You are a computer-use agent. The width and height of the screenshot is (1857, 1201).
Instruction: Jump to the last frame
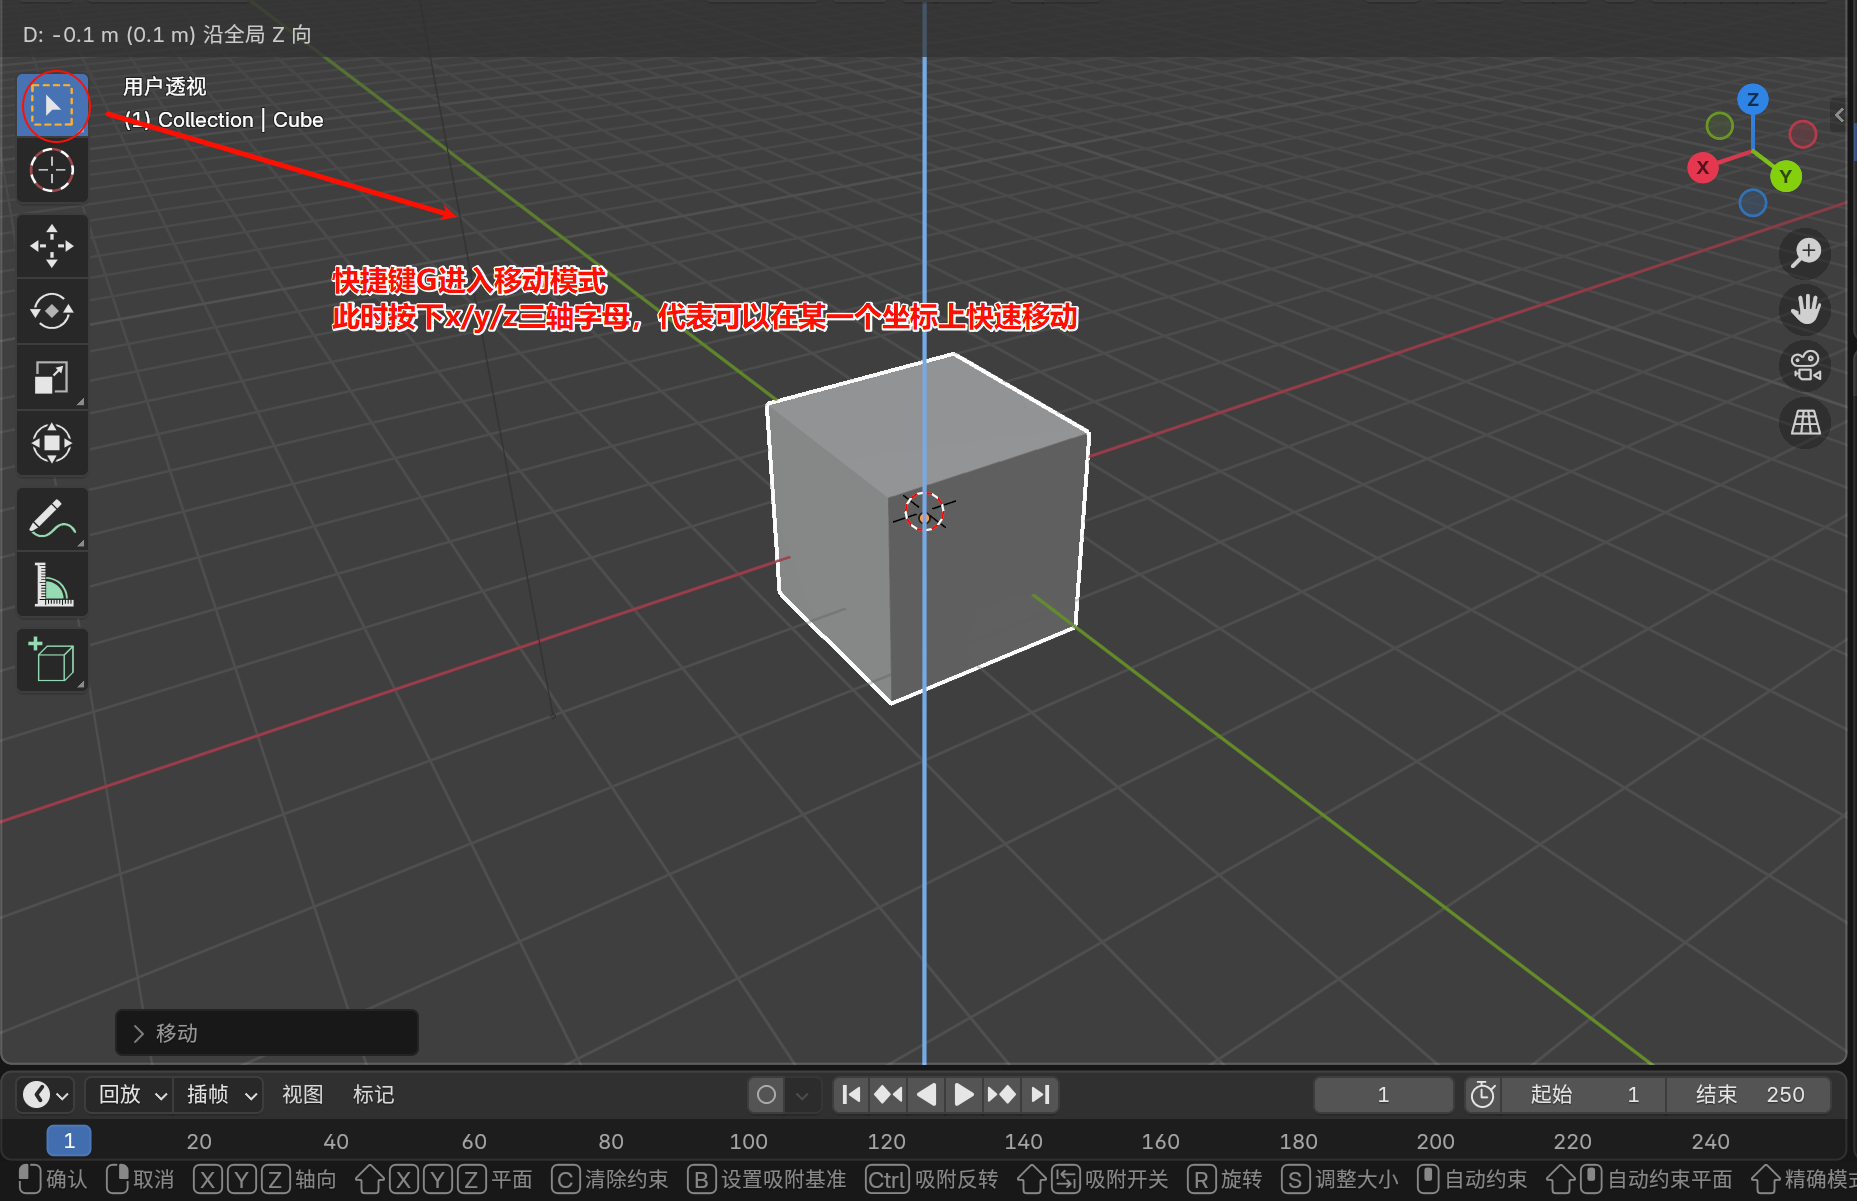(1041, 1095)
